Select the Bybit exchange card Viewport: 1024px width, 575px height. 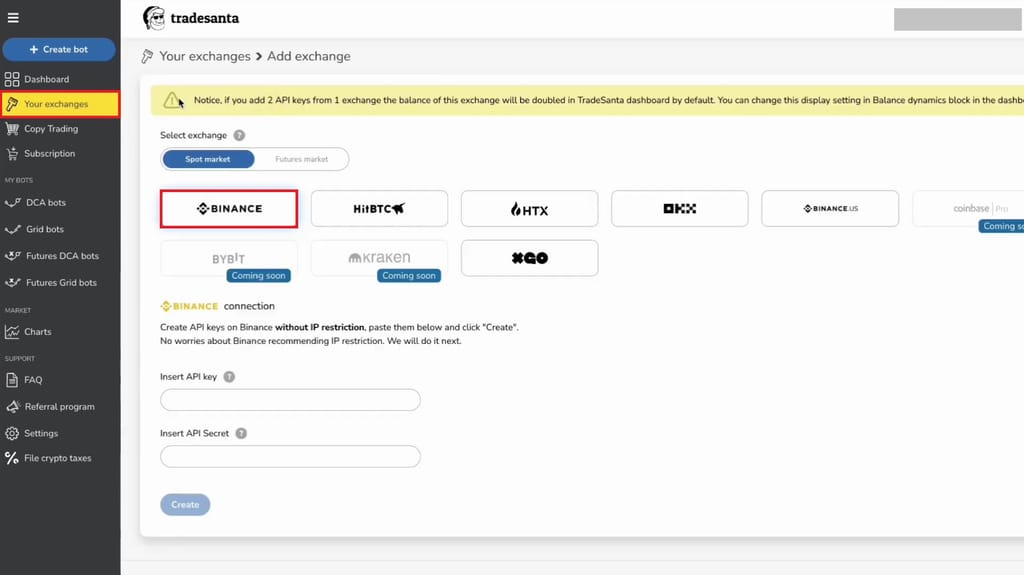[229, 258]
